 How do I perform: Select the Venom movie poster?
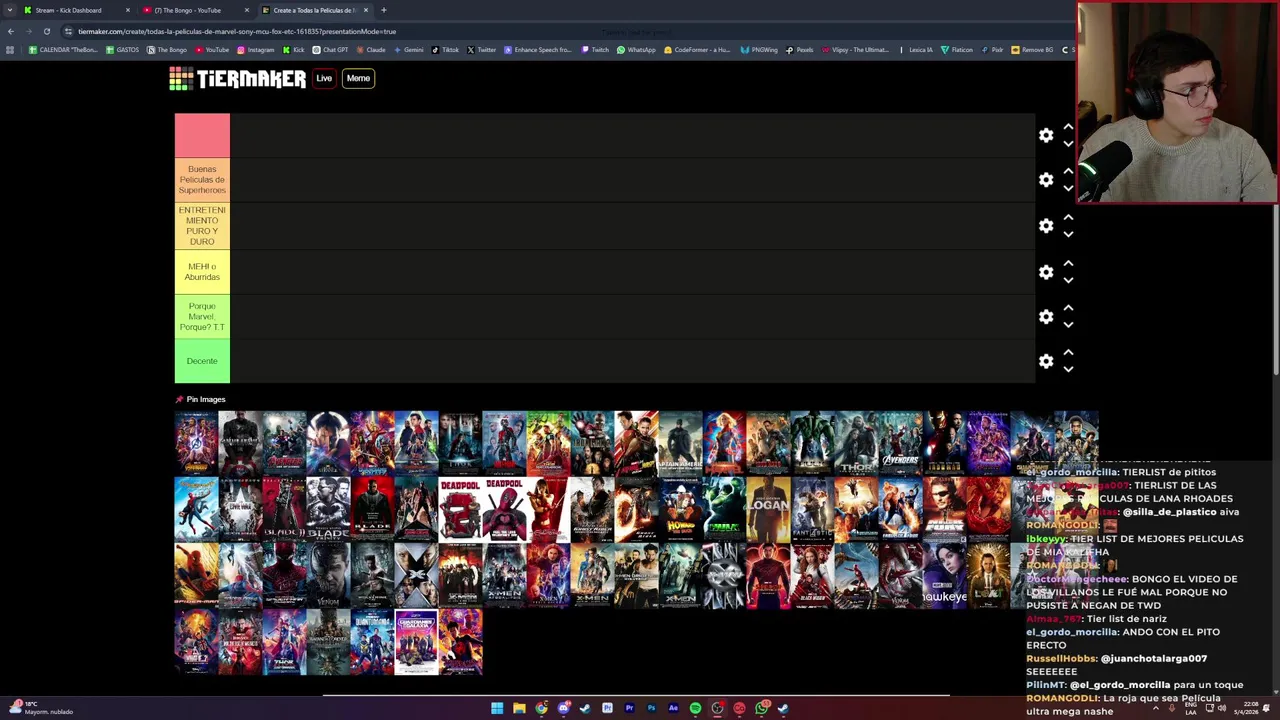328,575
